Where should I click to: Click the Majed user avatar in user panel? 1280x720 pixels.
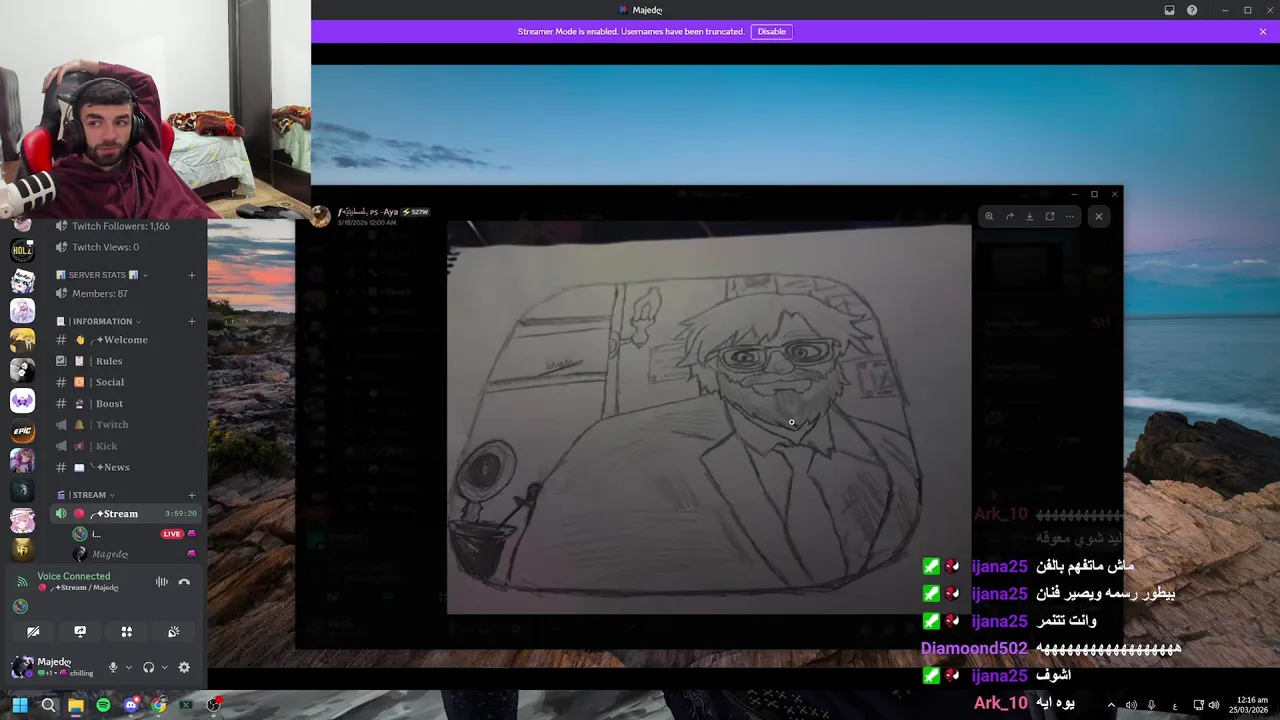(22, 667)
